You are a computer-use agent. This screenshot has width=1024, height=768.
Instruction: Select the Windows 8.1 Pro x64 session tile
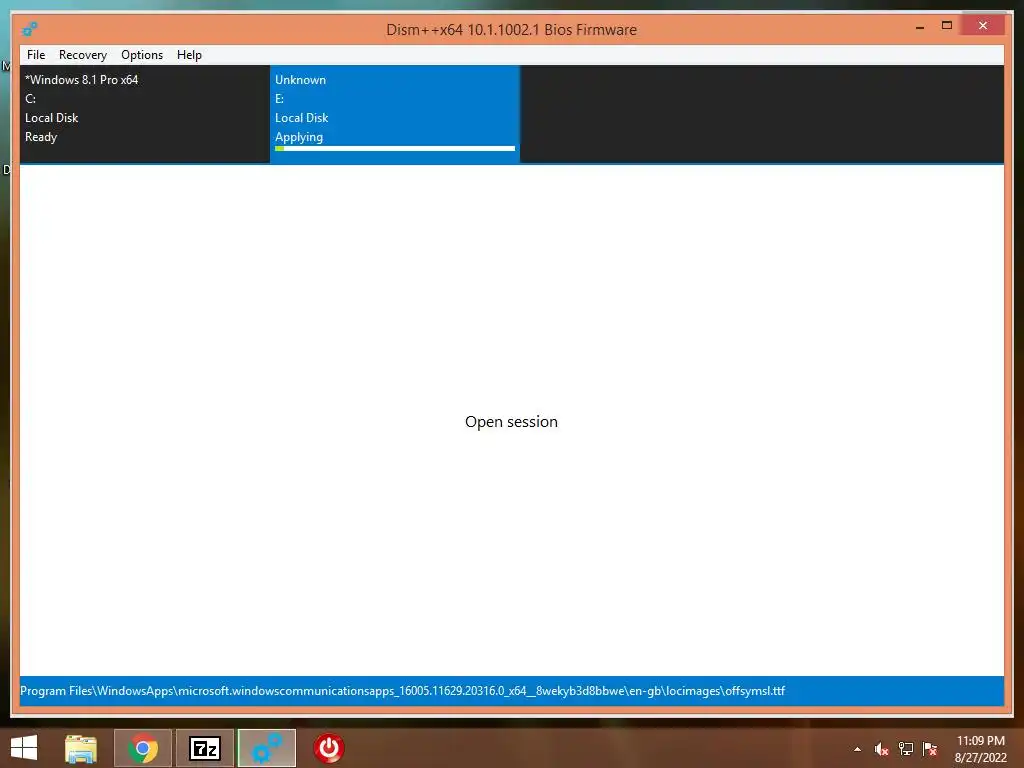(144, 114)
